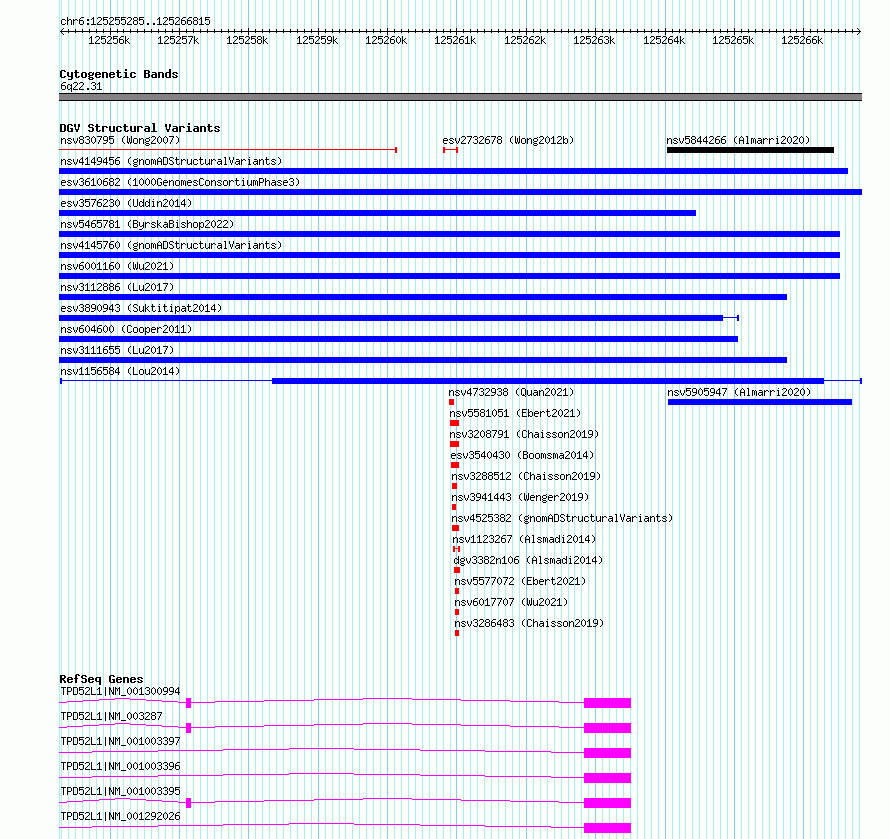Click the 125261k ruler tick label
Viewport: 890px width, 839px height.
coord(455,40)
